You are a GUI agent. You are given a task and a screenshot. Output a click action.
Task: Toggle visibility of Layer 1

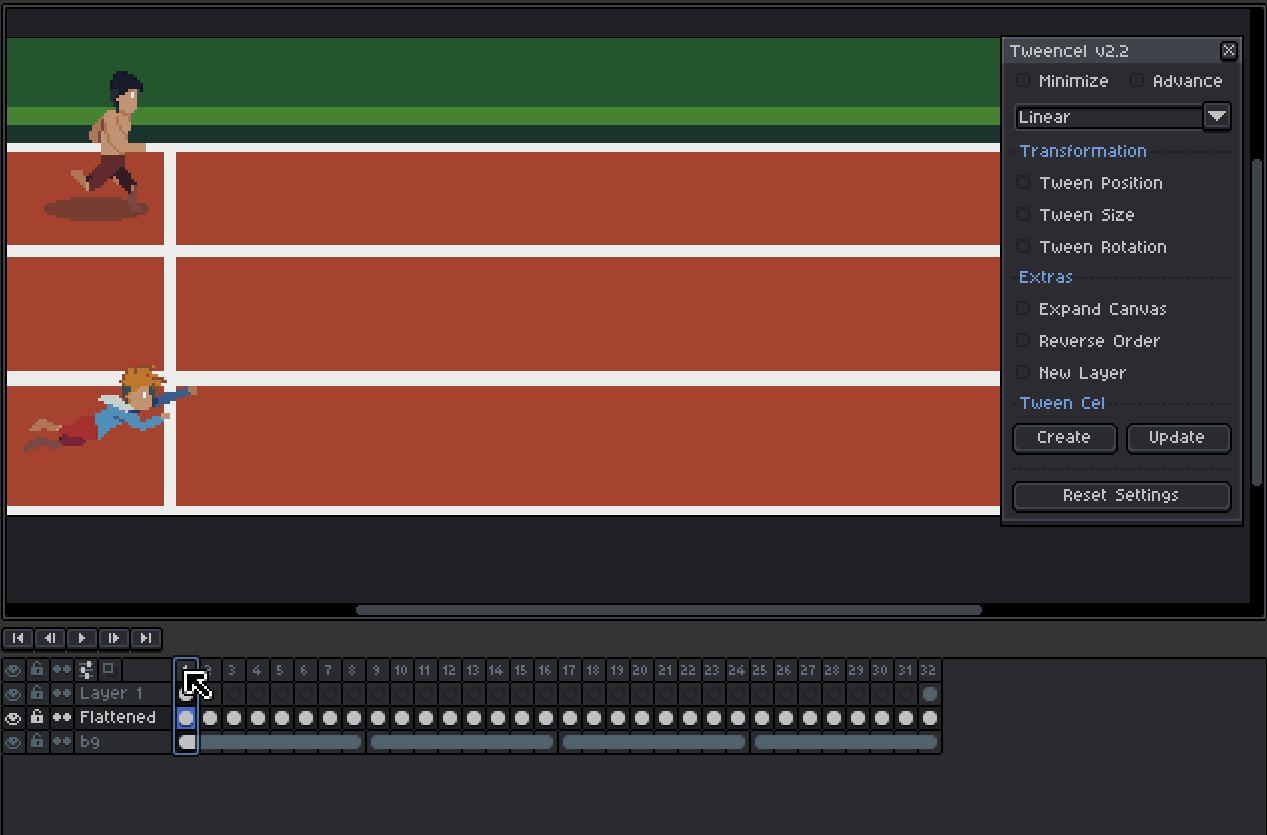14,693
